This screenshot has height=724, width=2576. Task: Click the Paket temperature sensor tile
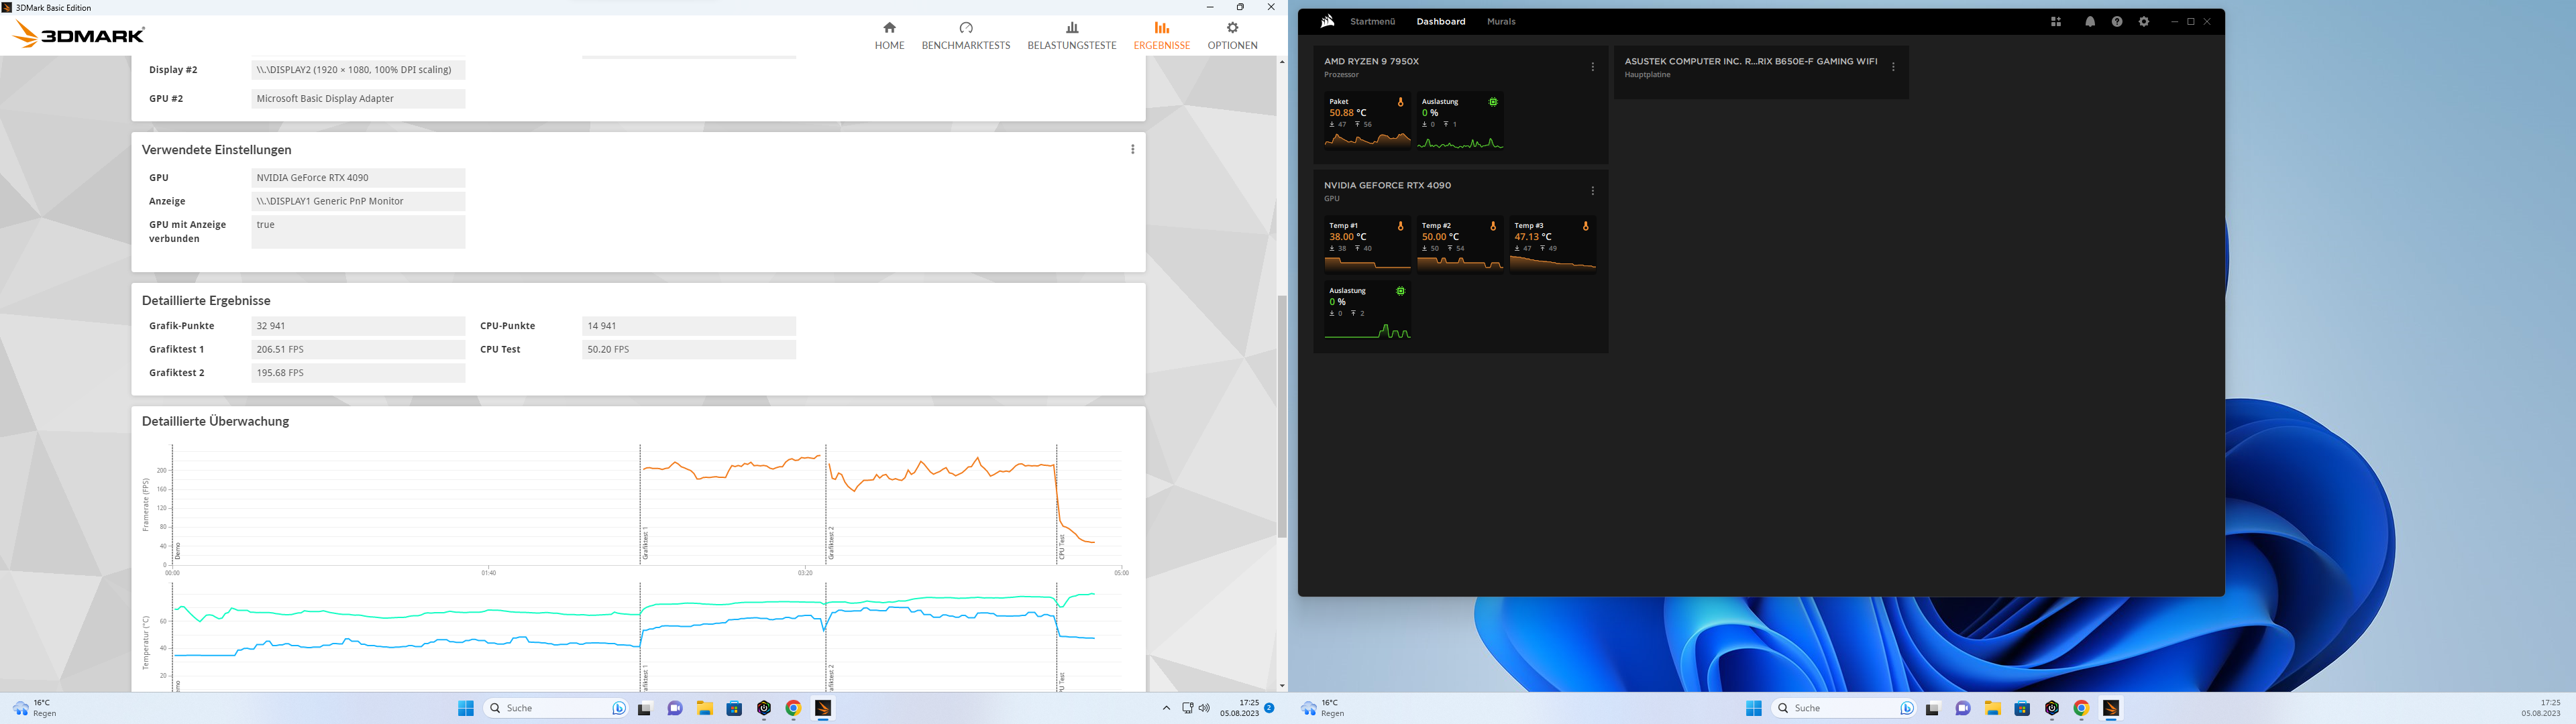[x=1366, y=121]
